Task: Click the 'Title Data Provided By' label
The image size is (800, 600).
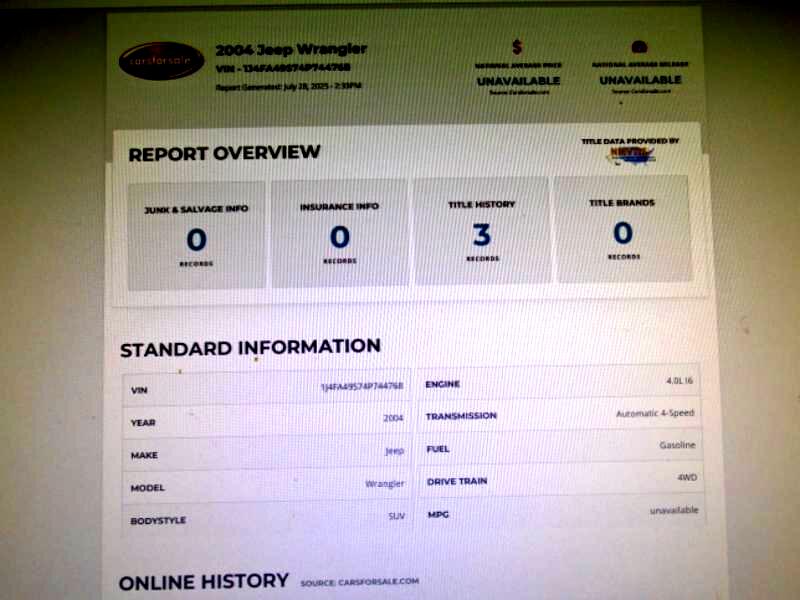Action: coord(630,141)
